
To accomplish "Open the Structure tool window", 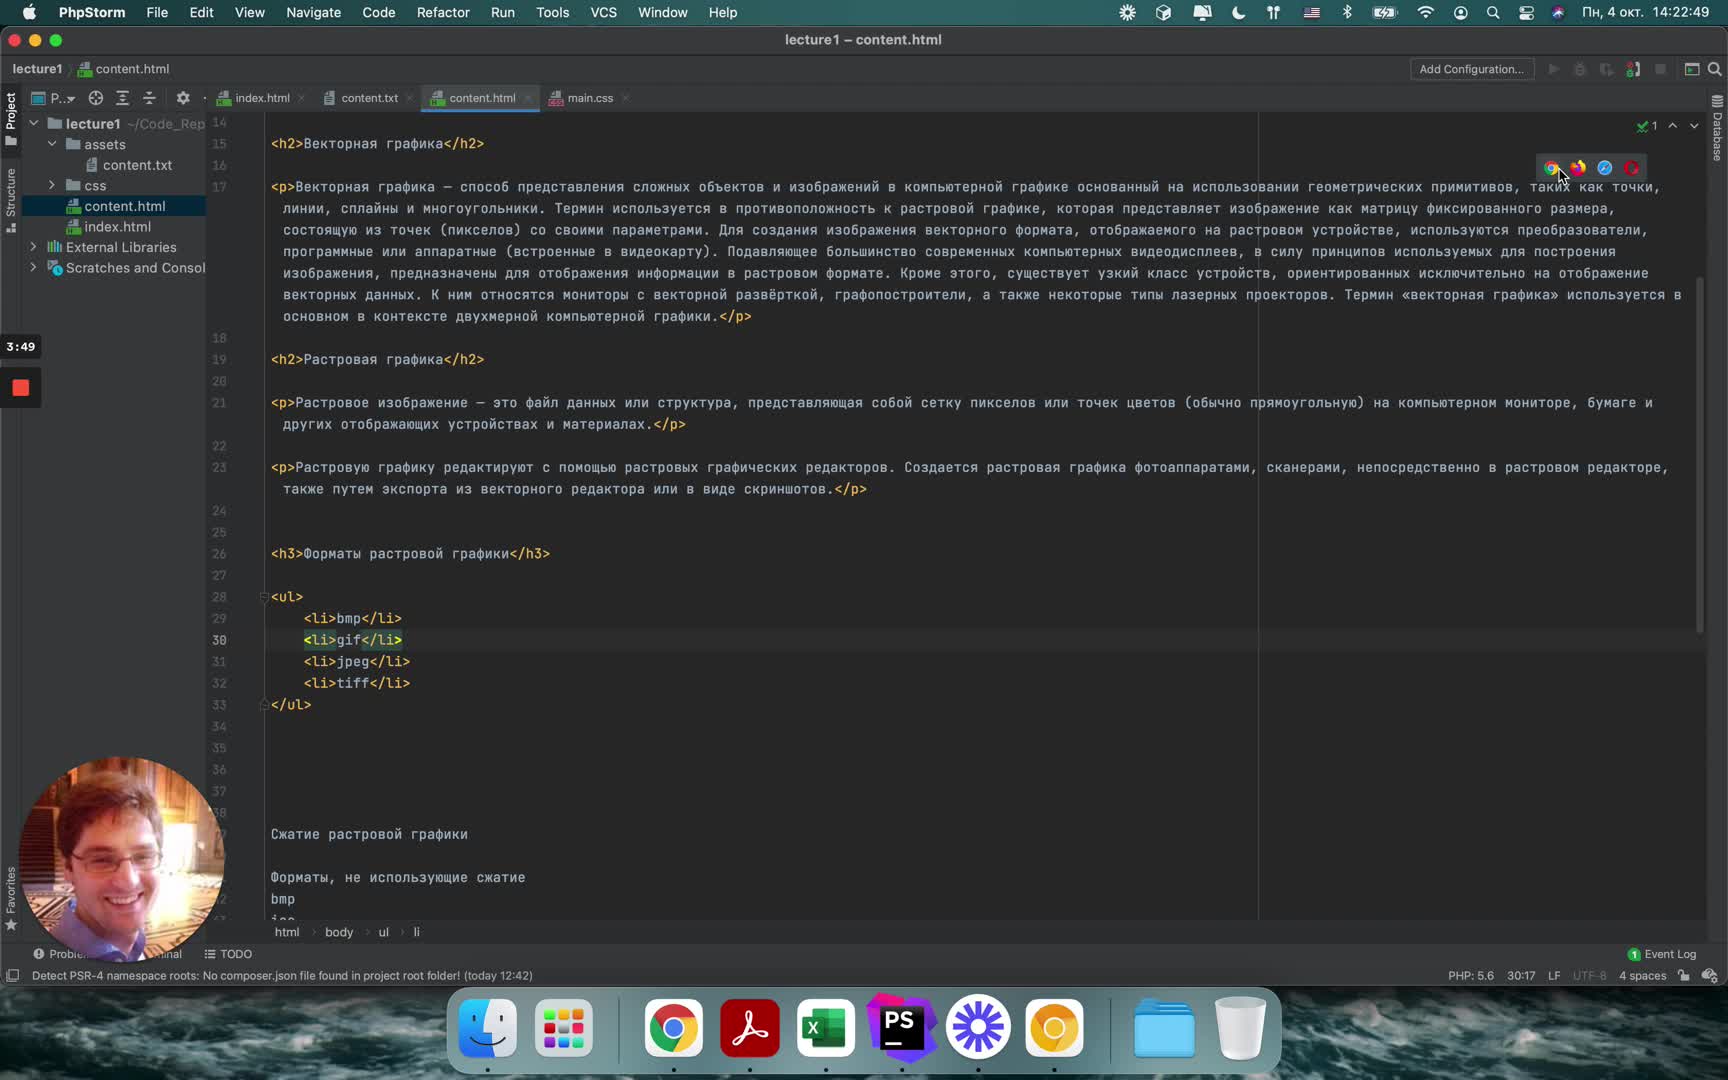I will click(x=11, y=200).
